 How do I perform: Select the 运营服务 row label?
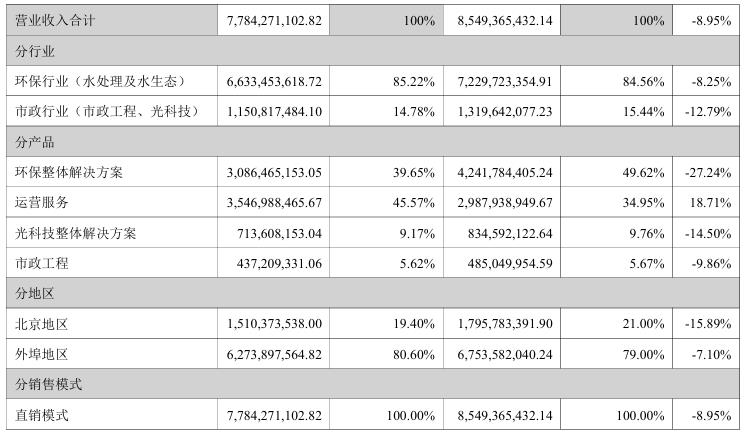(42, 203)
